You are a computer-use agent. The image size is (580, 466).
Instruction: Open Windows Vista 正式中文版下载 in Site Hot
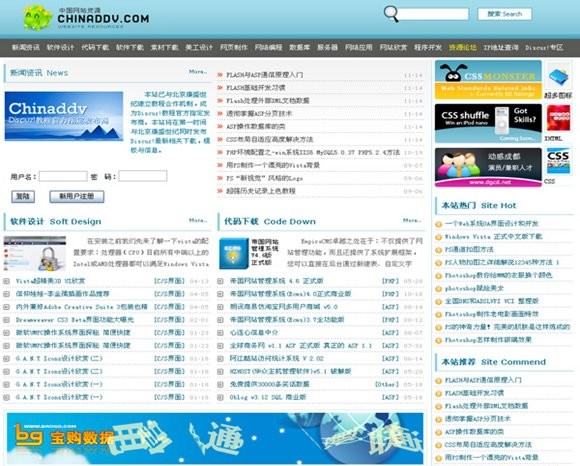point(493,237)
